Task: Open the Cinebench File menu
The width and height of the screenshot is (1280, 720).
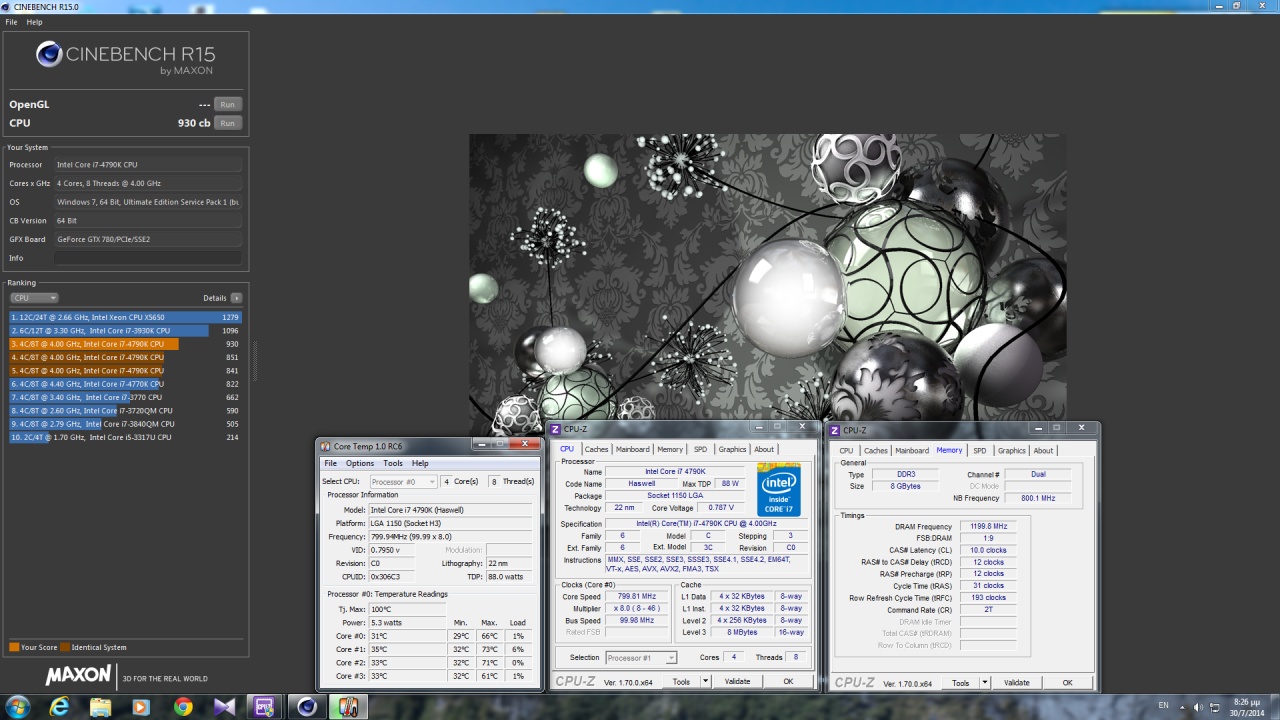Action: tap(11, 22)
